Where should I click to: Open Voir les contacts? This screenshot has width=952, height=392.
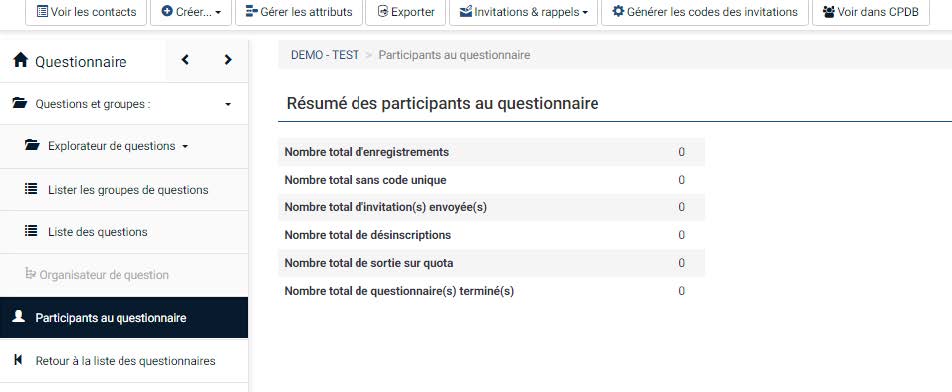(86, 12)
